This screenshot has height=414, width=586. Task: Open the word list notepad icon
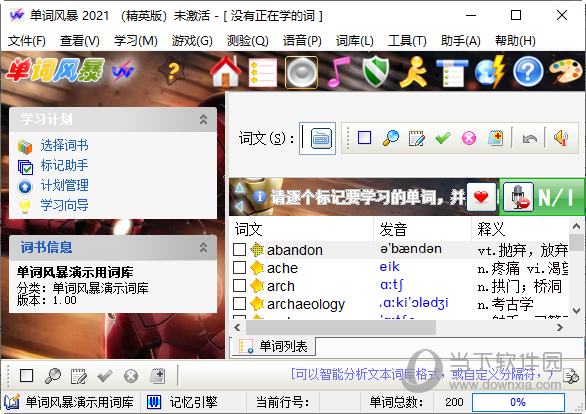[263, 72]
